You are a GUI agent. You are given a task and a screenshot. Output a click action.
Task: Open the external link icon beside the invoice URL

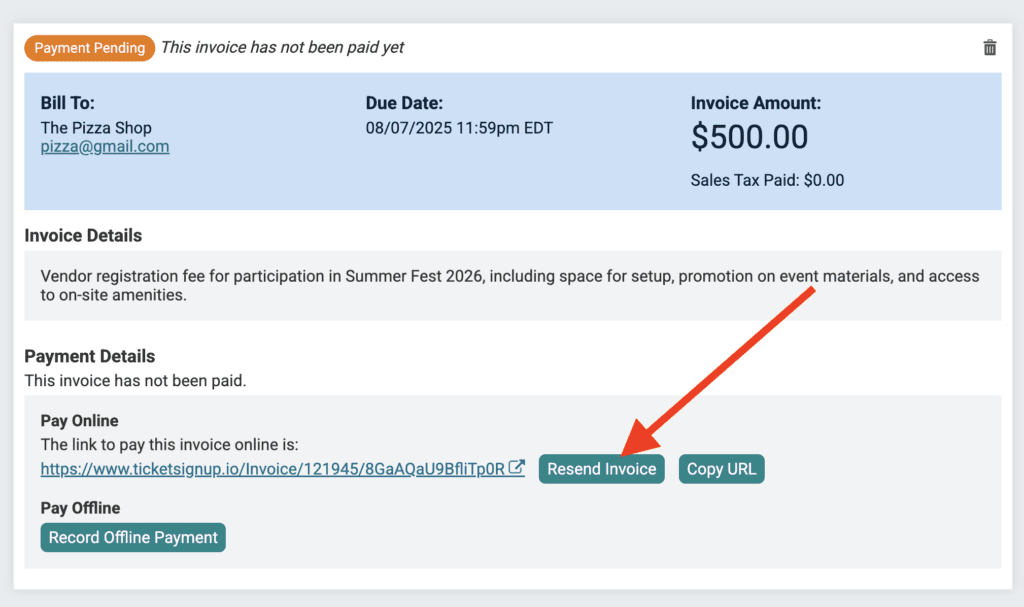pos(517,468)
